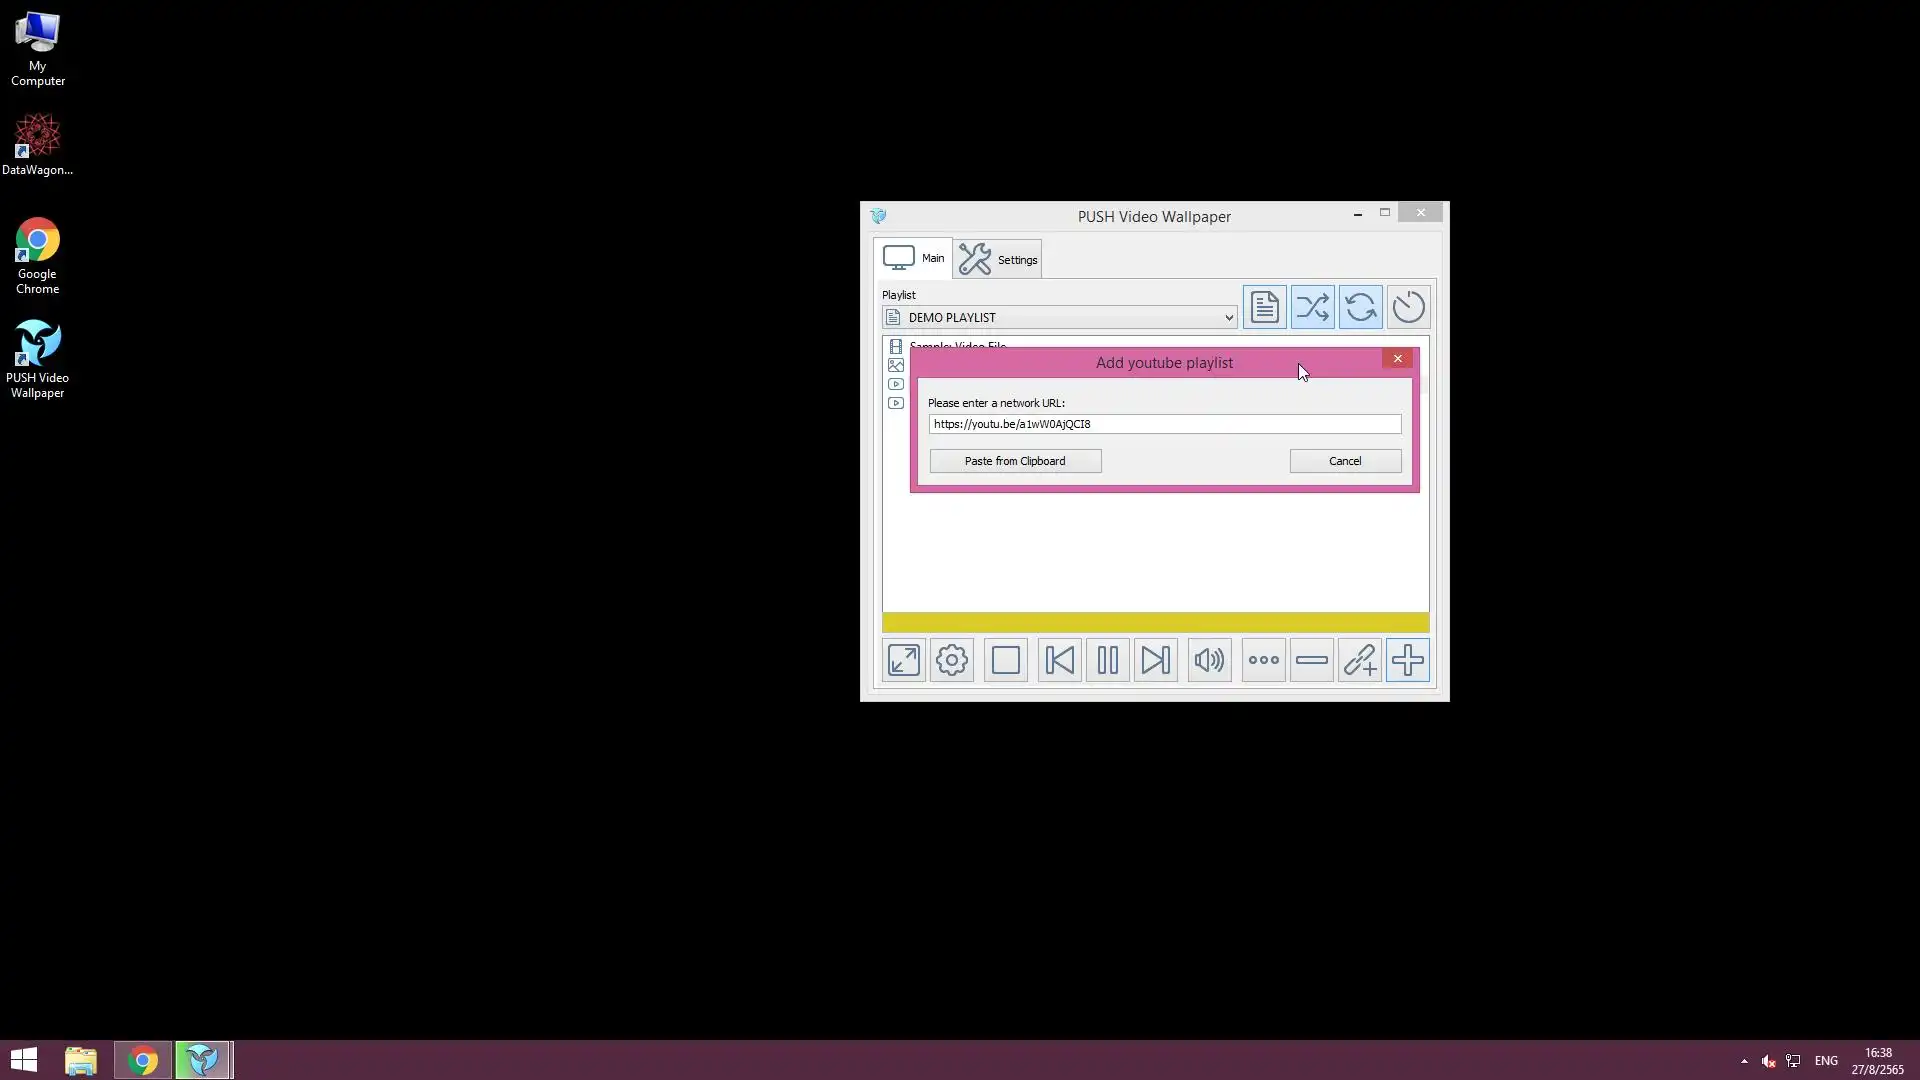Click the plus add file icon
The width and height of the screenshot is (1920, 1080).
(x=1408, y=660)
